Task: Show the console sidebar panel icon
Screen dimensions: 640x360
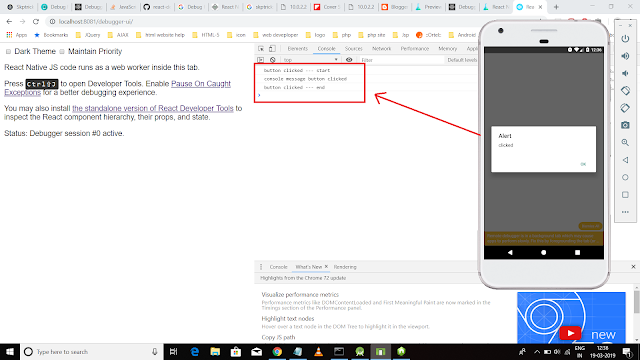Action: 260,60
